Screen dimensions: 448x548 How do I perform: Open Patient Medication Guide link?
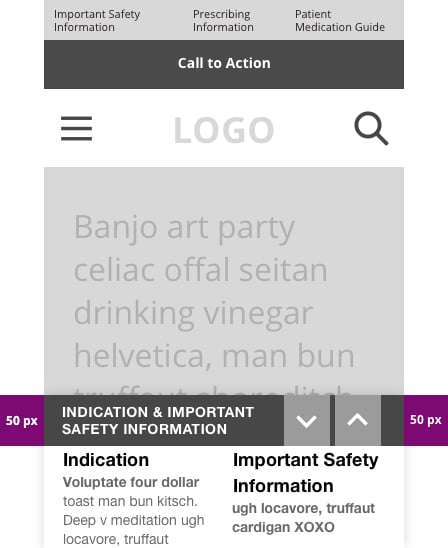click(340, 21)
